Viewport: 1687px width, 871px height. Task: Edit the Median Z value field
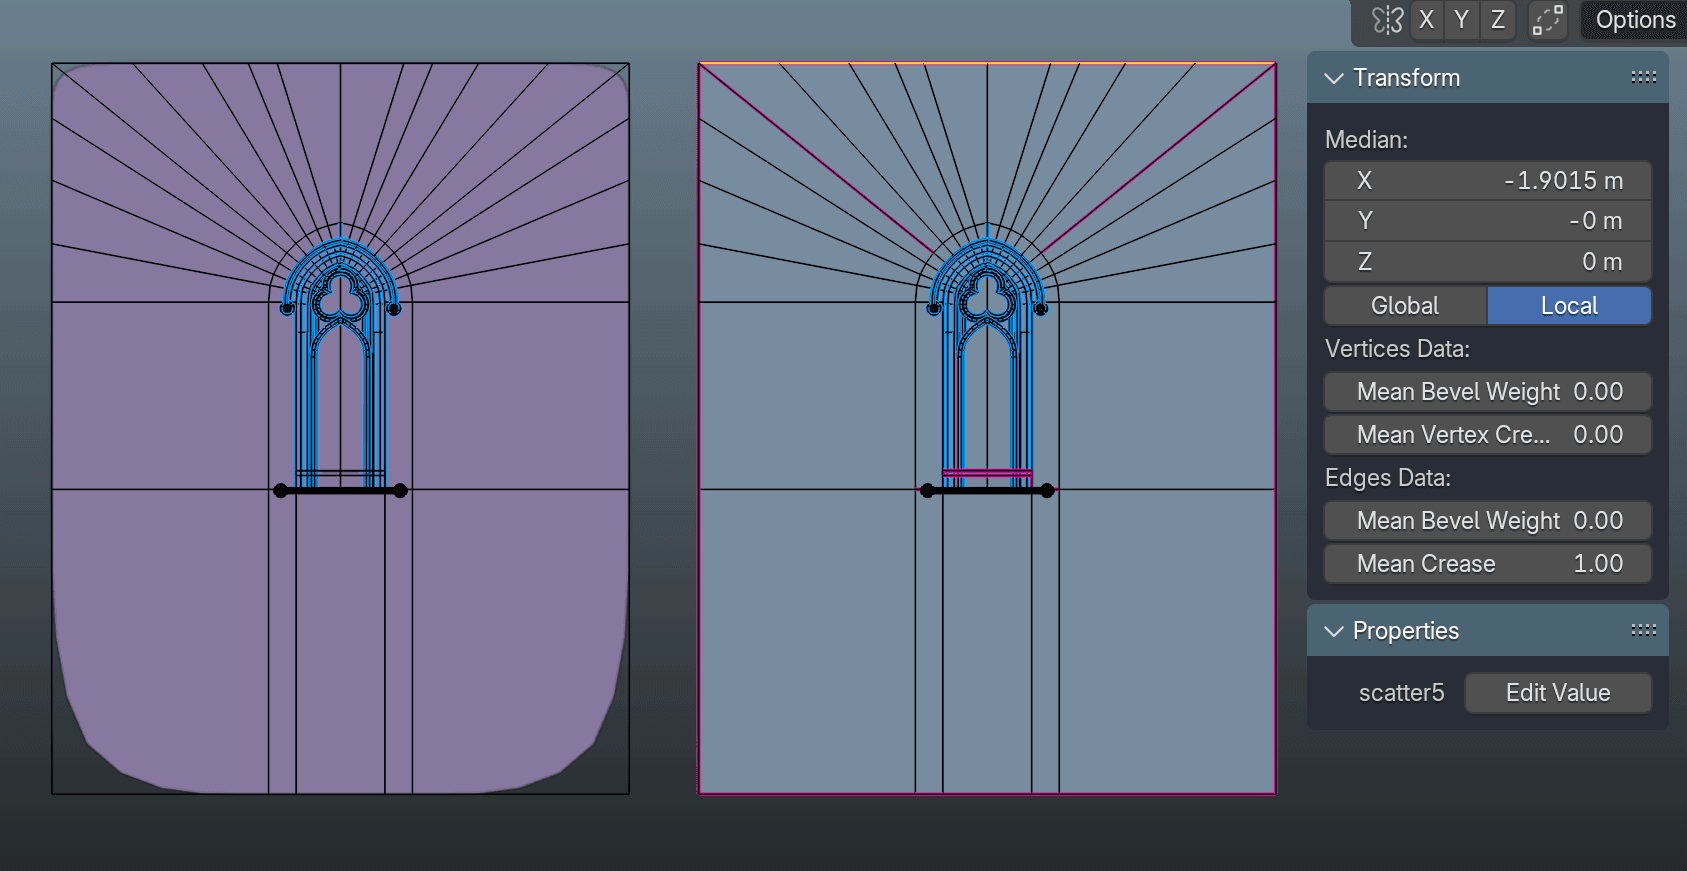(1488, 262)
